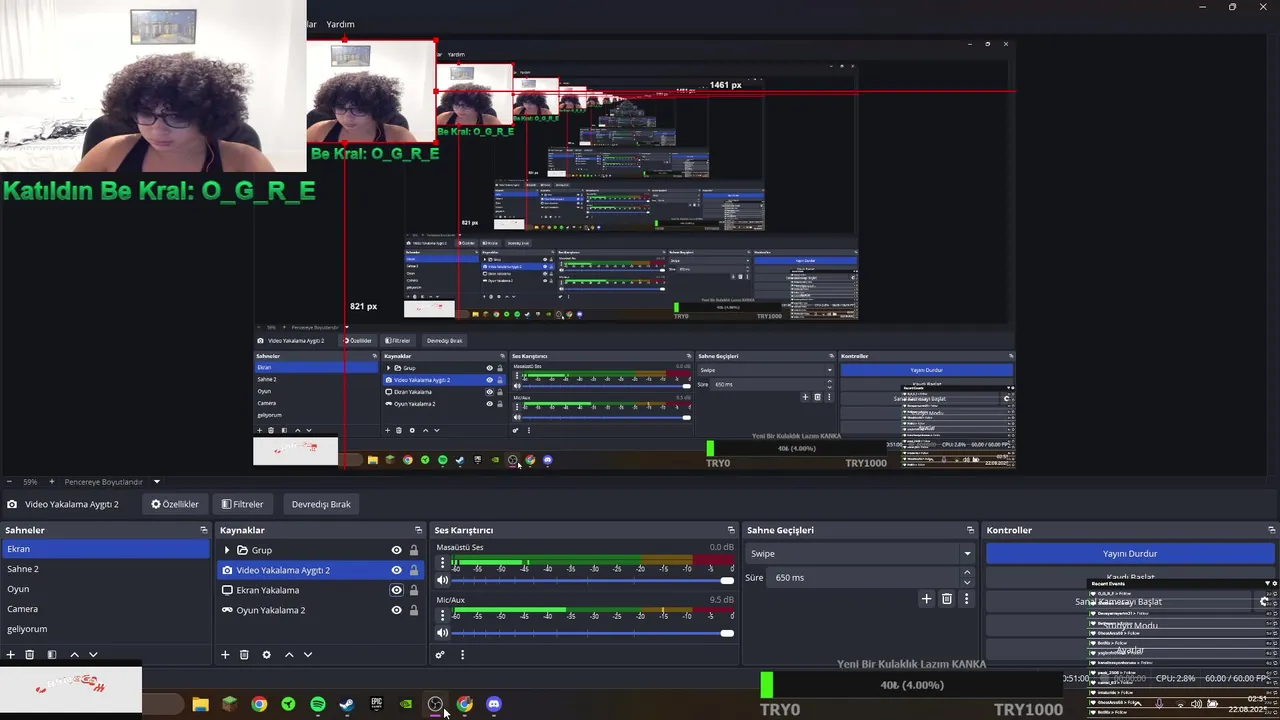The width and height of the screenshot is (1280, 720).
Task: Pop out the Kaynaklar dock
Action: [x=418, y=530]
